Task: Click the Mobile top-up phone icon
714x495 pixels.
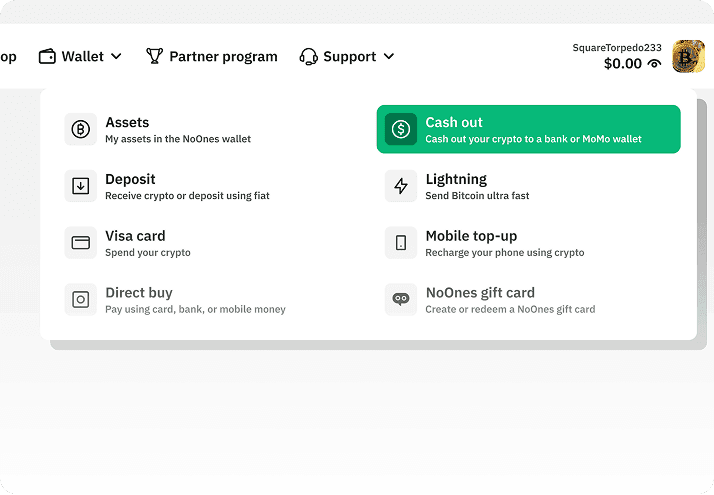Action: 401,243
